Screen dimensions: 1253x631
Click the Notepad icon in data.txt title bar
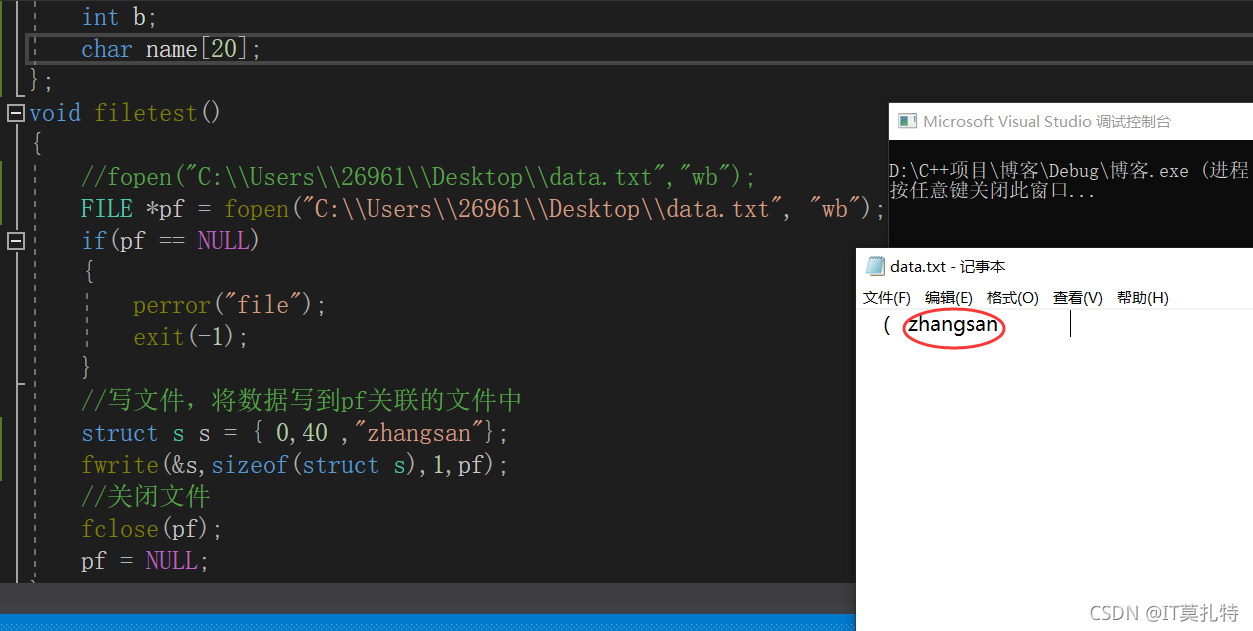pos(875,266)
